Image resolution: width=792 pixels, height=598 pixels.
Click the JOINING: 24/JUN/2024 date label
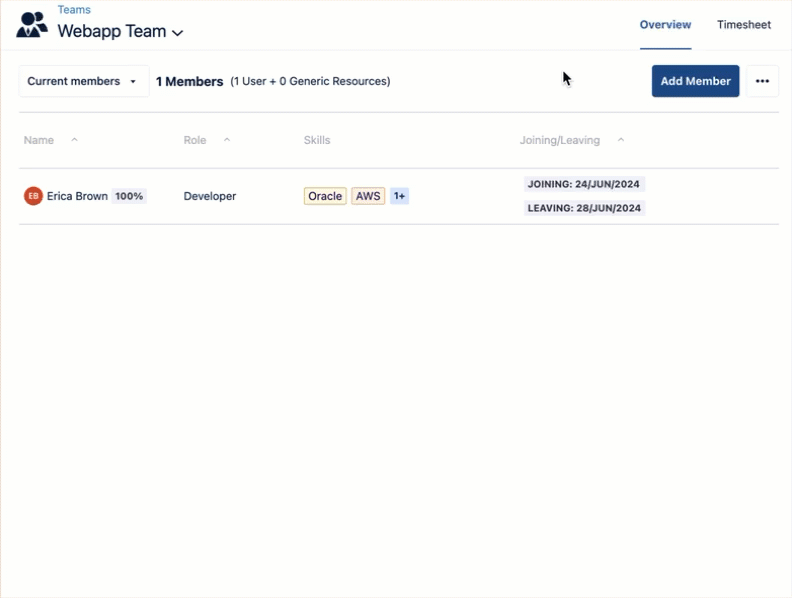pyautogui.click(x=584, y=184)
